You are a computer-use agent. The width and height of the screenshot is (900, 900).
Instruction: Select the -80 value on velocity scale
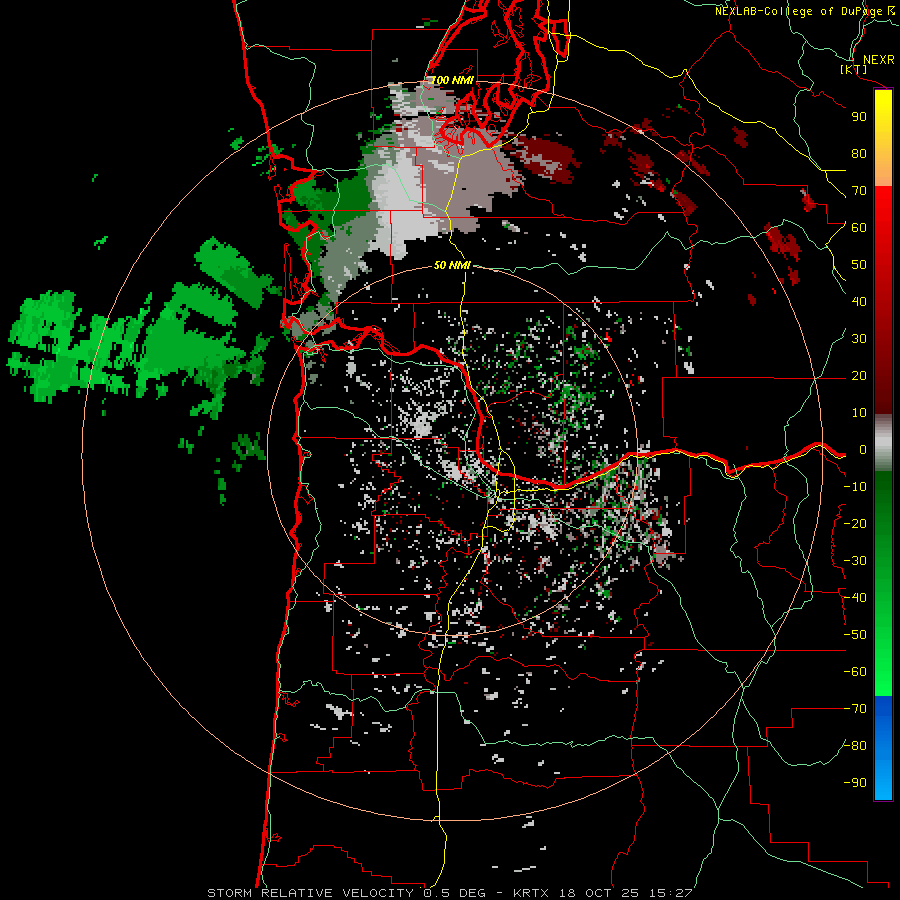click(x=855, y=746)
